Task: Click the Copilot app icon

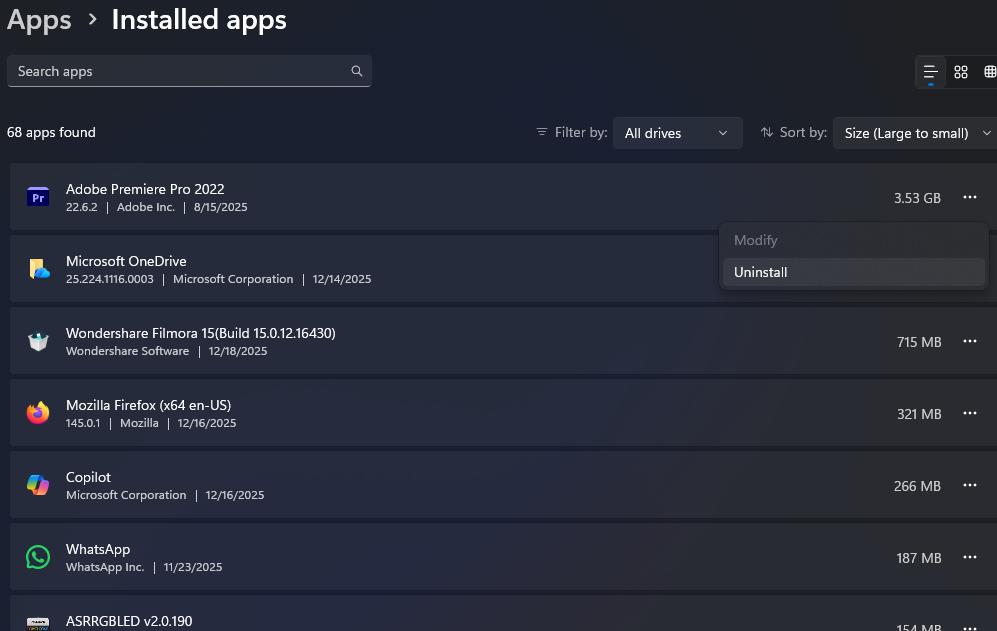Action: click(38, 485)
